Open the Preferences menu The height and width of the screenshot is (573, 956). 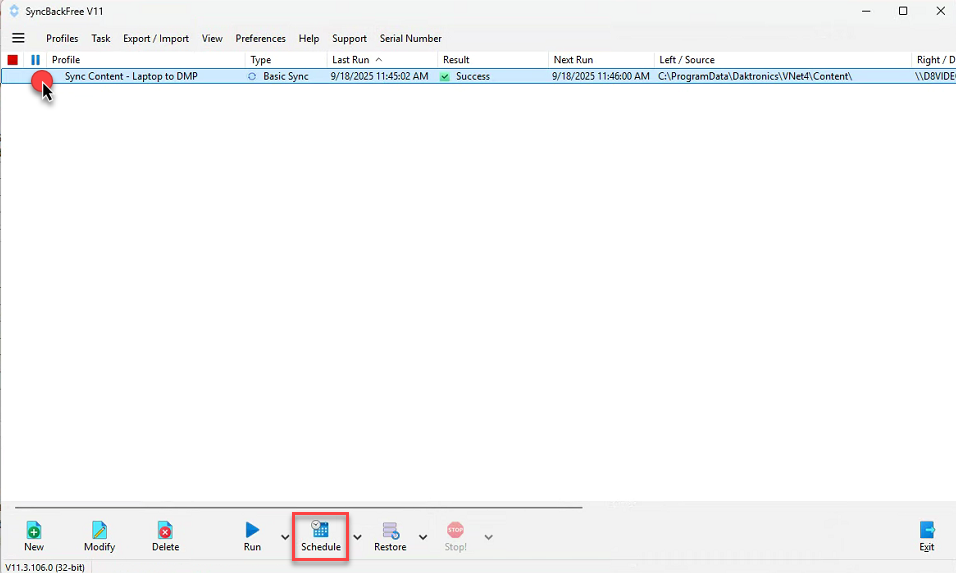[260, 39]
